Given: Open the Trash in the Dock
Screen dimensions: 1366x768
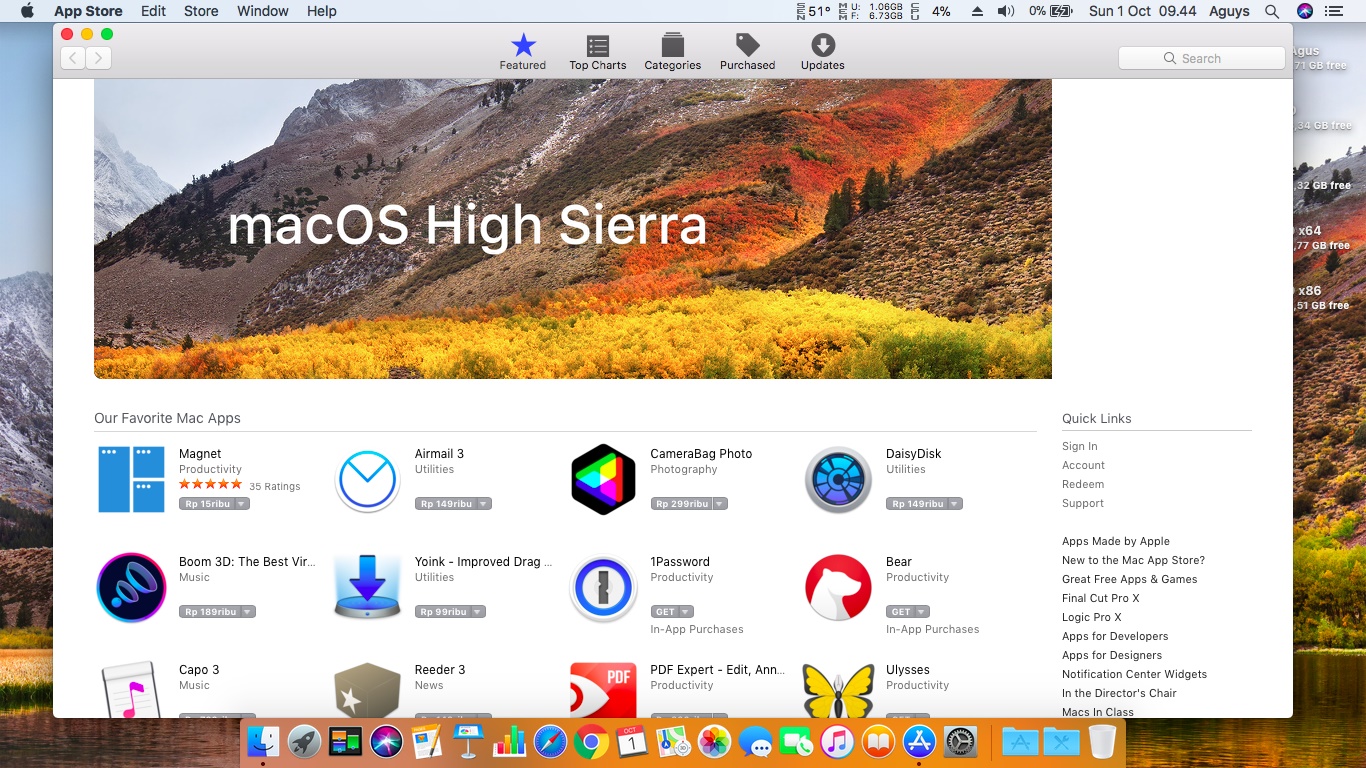Looking at the screenshot, I should (x=1102, y=742).
